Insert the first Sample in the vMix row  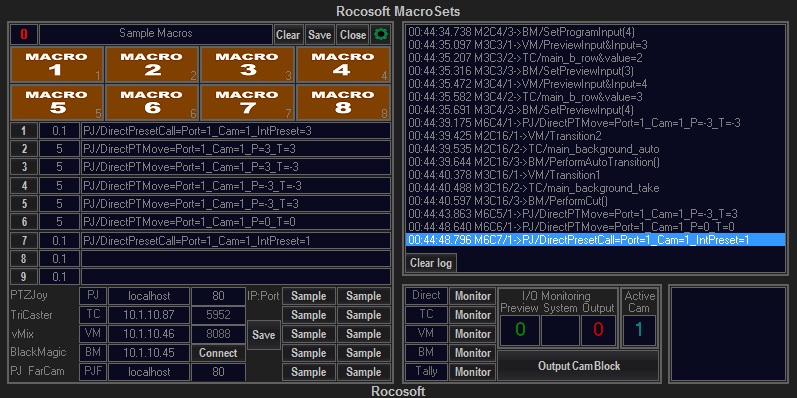pyautogui.click(x=309, y=334)
